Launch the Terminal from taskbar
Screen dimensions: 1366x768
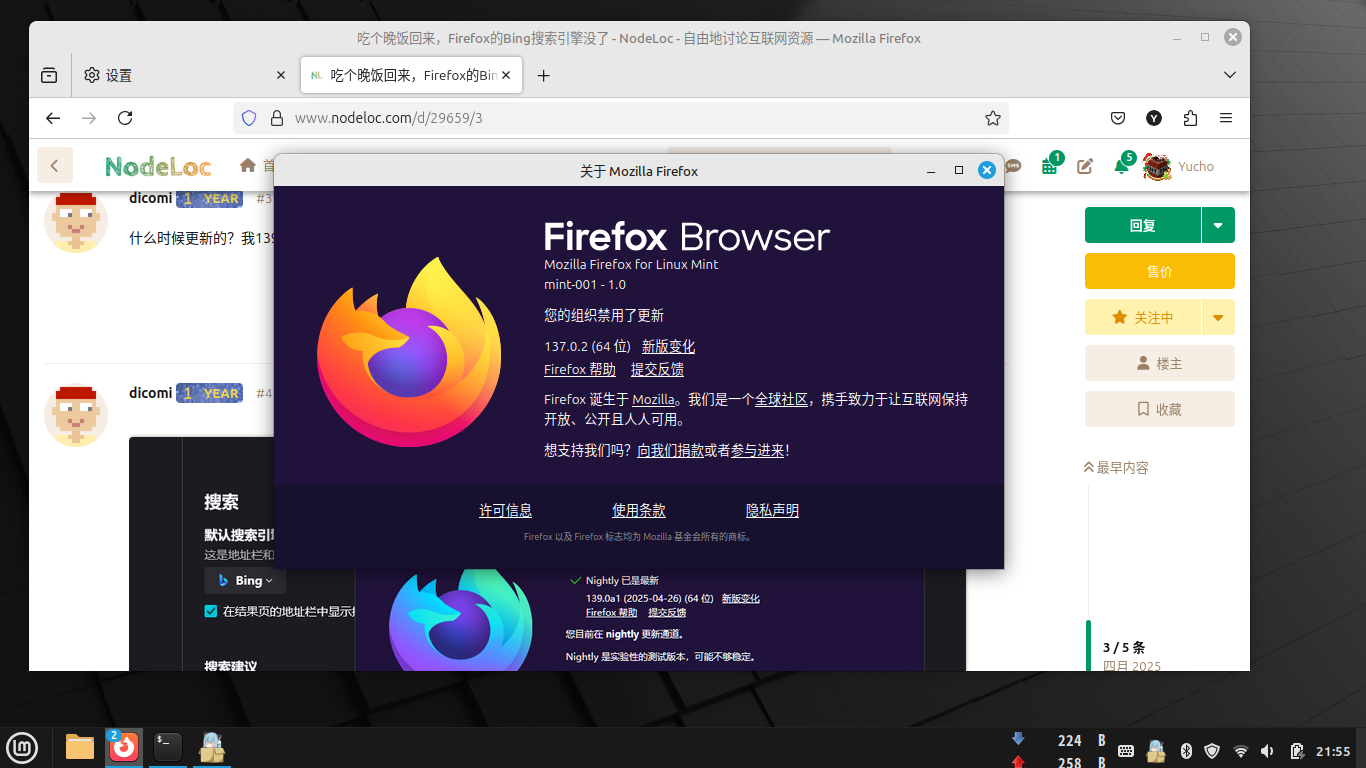point(168,746)
